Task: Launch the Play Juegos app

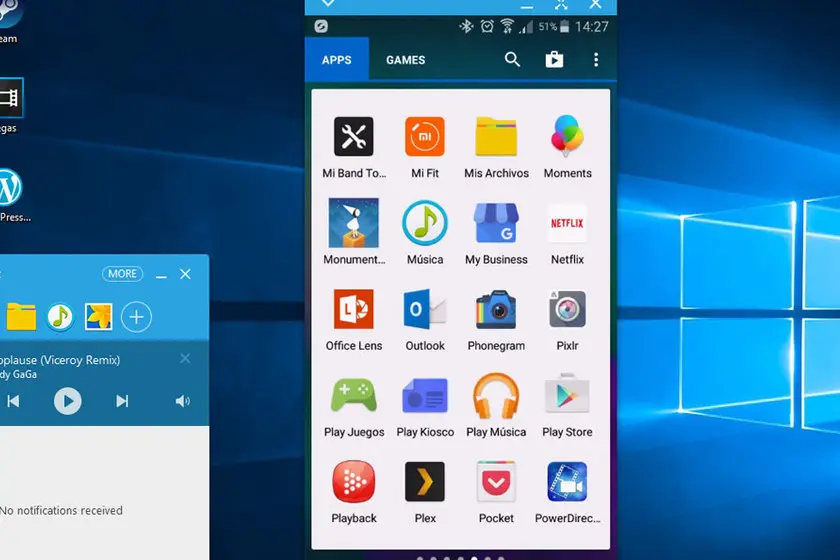Action: click(354, 395)
